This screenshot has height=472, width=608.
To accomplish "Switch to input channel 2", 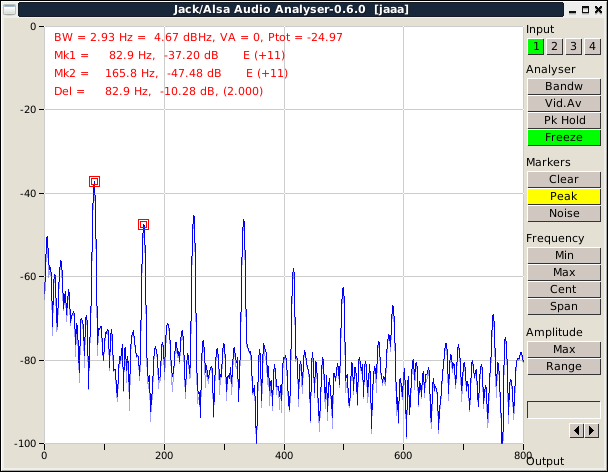I will [555, 46].
